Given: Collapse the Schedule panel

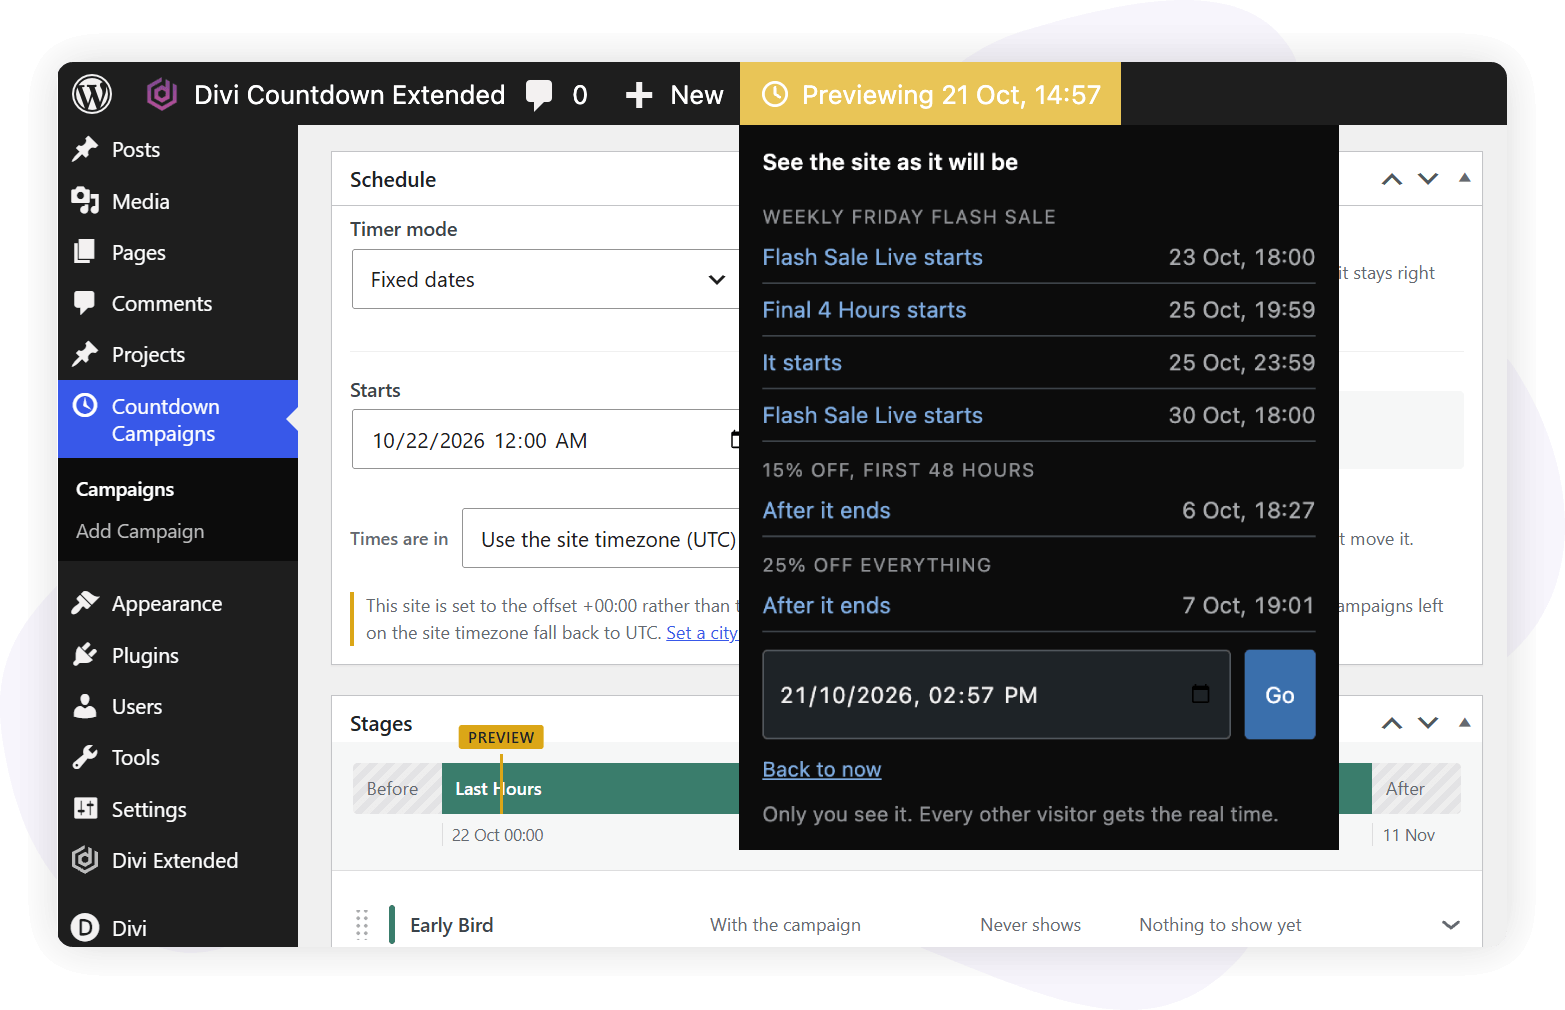Looking at the screenshot, I should [1465, 178].
